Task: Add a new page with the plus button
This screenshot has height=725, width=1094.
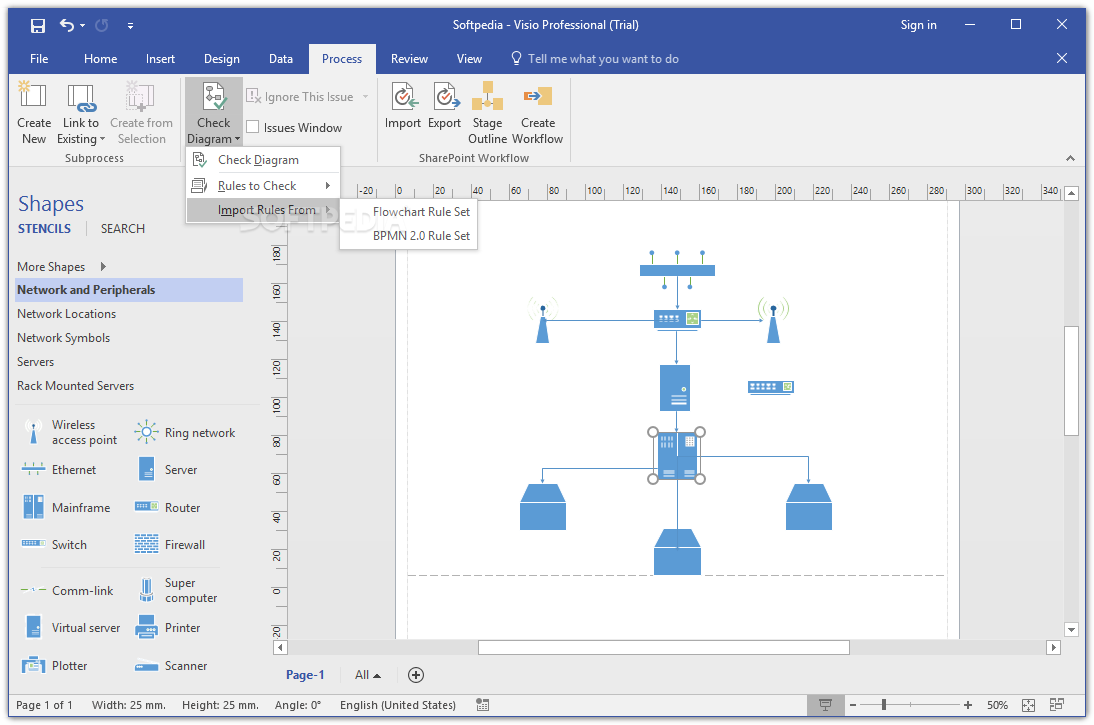Action: [x=416, y=675]
